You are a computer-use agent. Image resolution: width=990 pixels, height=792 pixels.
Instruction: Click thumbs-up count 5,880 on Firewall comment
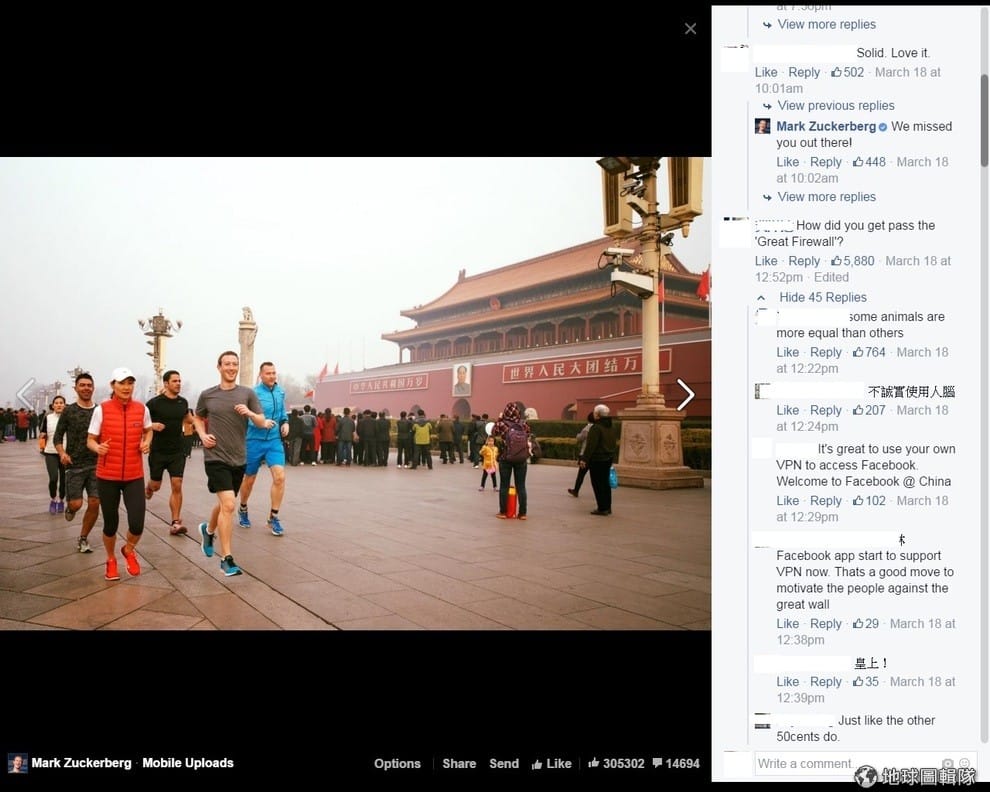[x=852, y=261]
